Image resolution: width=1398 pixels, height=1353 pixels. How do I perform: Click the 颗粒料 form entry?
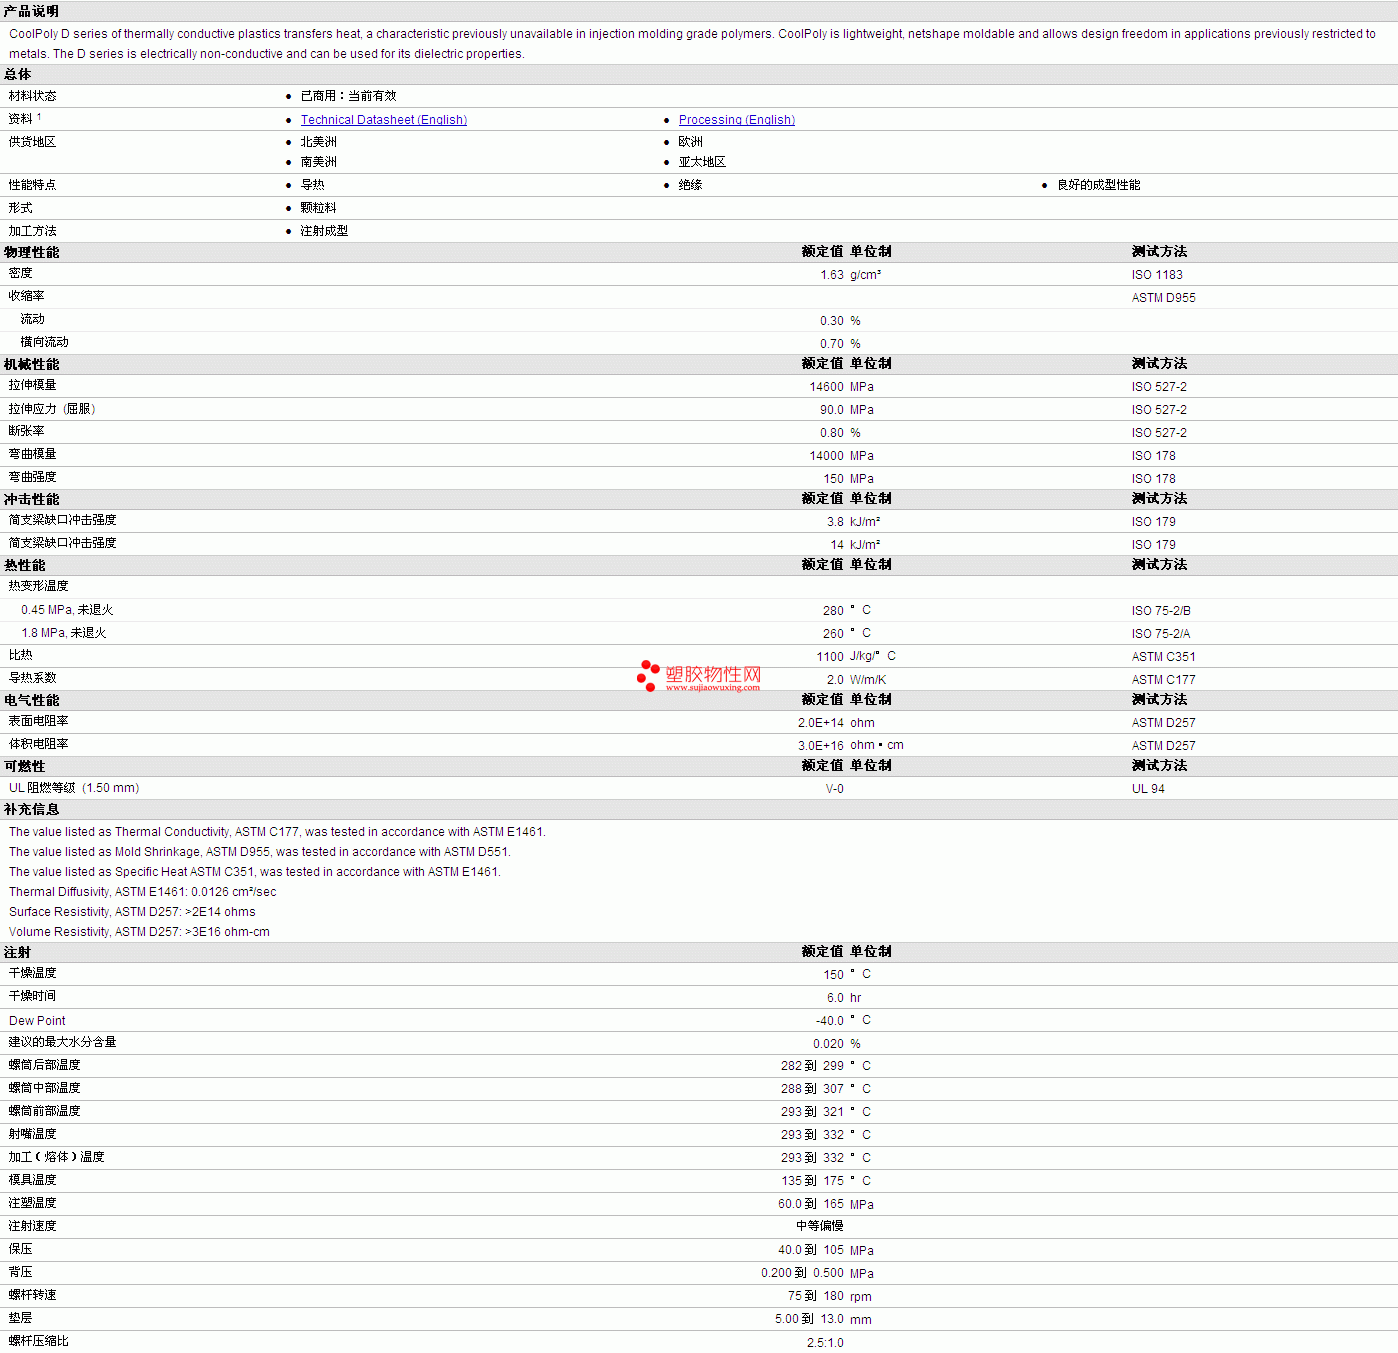click(318, 208)
